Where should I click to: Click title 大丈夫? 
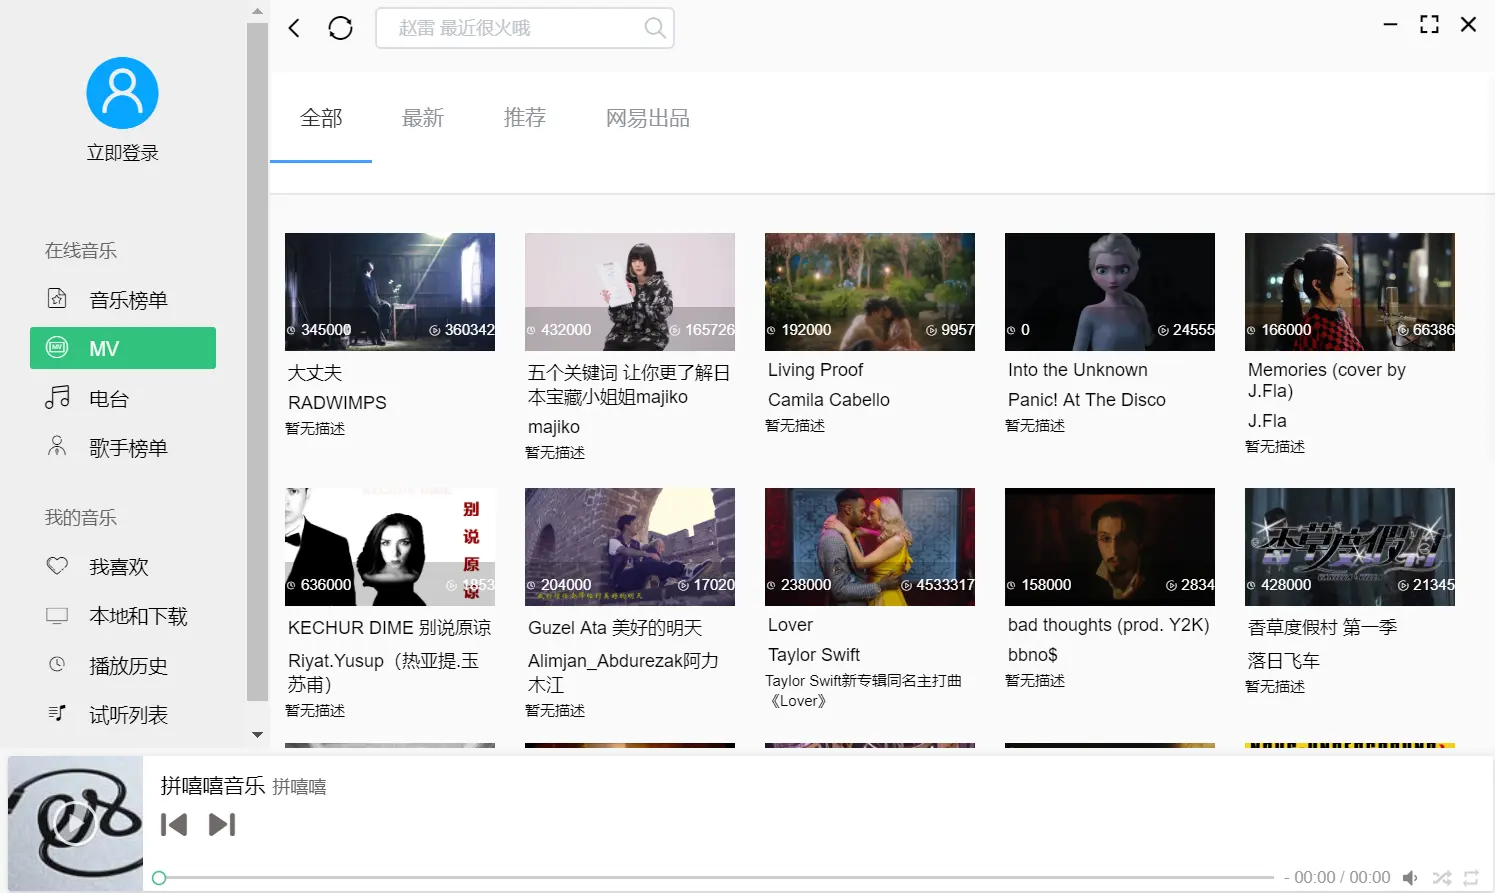coord(315,373)
